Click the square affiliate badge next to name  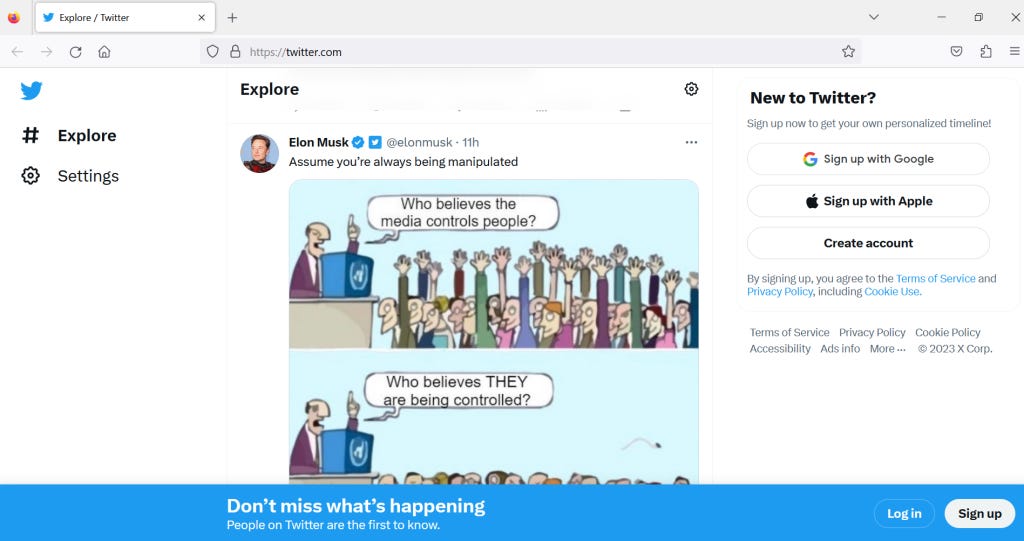375,142
